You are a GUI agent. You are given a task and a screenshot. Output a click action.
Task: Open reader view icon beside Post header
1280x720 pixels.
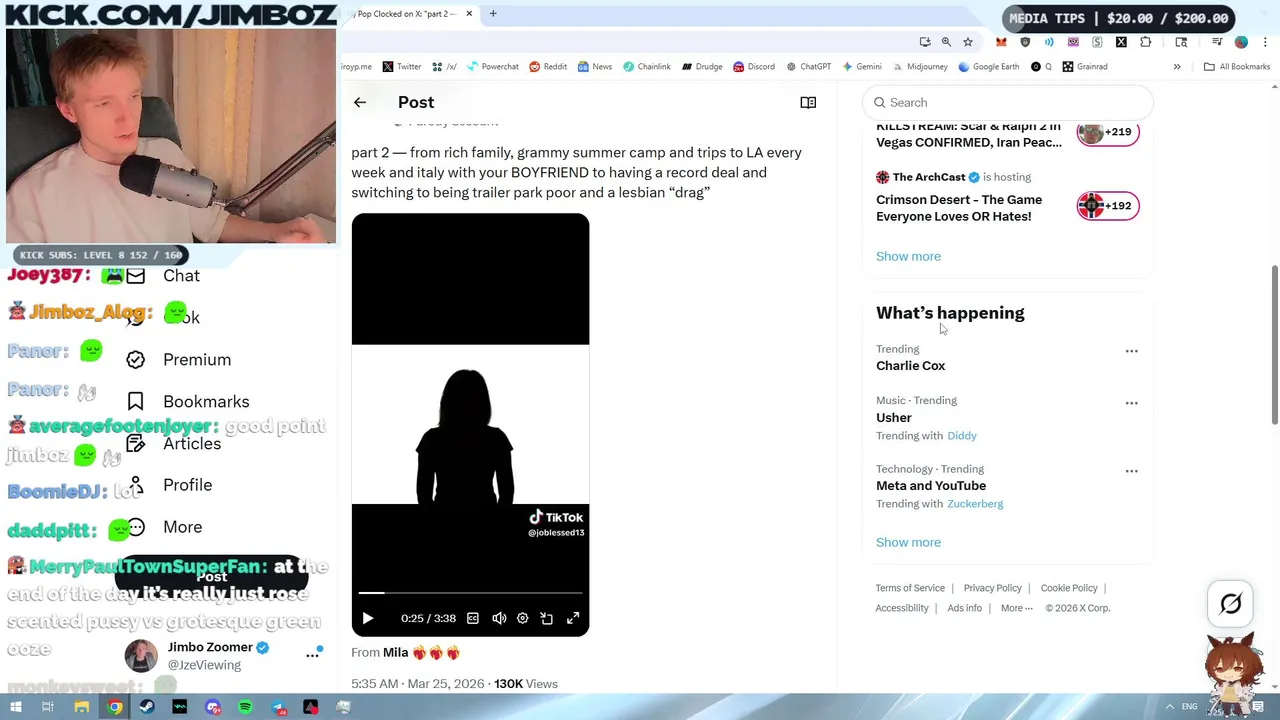[x=808, y=102]
